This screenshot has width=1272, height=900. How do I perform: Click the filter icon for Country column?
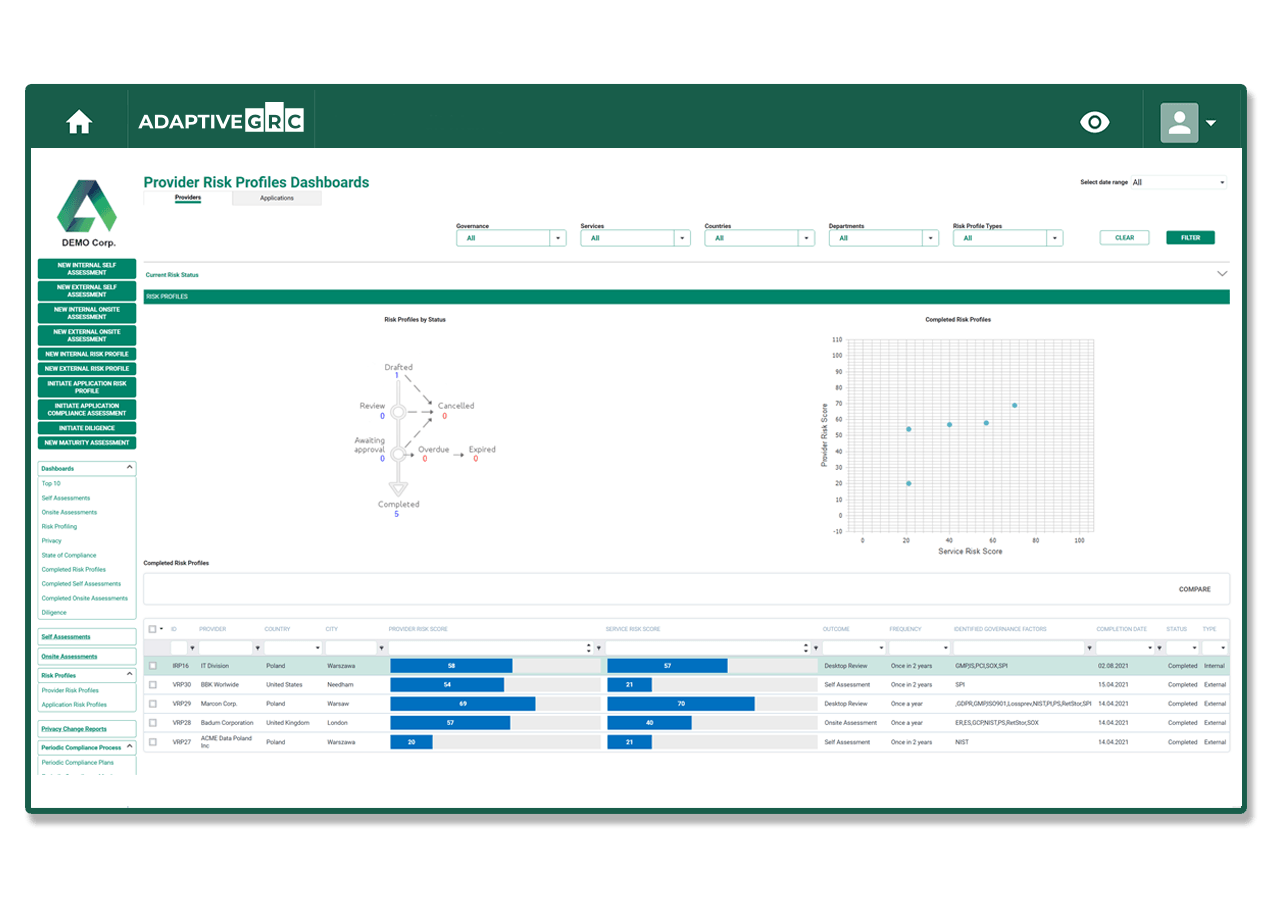(x=318, y=648)
